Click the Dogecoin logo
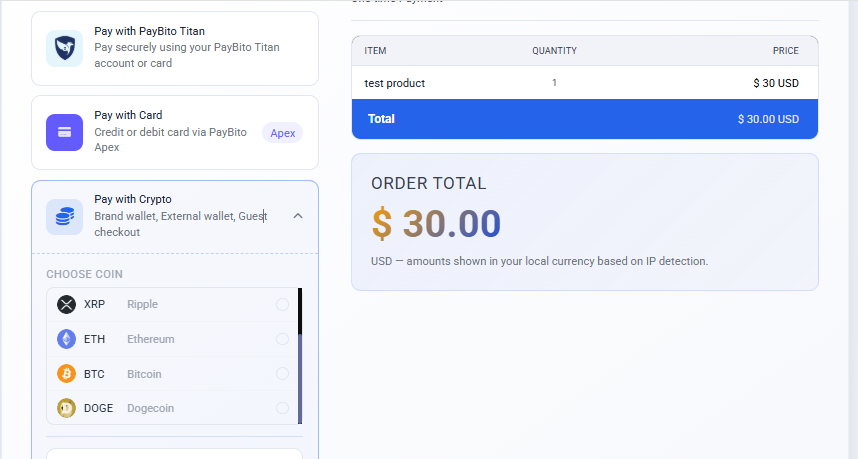858x459 pixels. pos(67,408)
